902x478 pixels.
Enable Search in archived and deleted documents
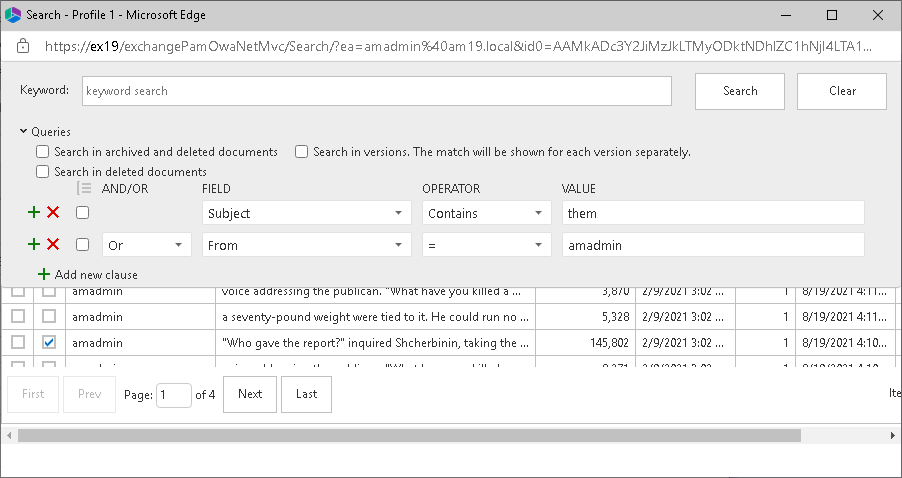coord(43,152)
